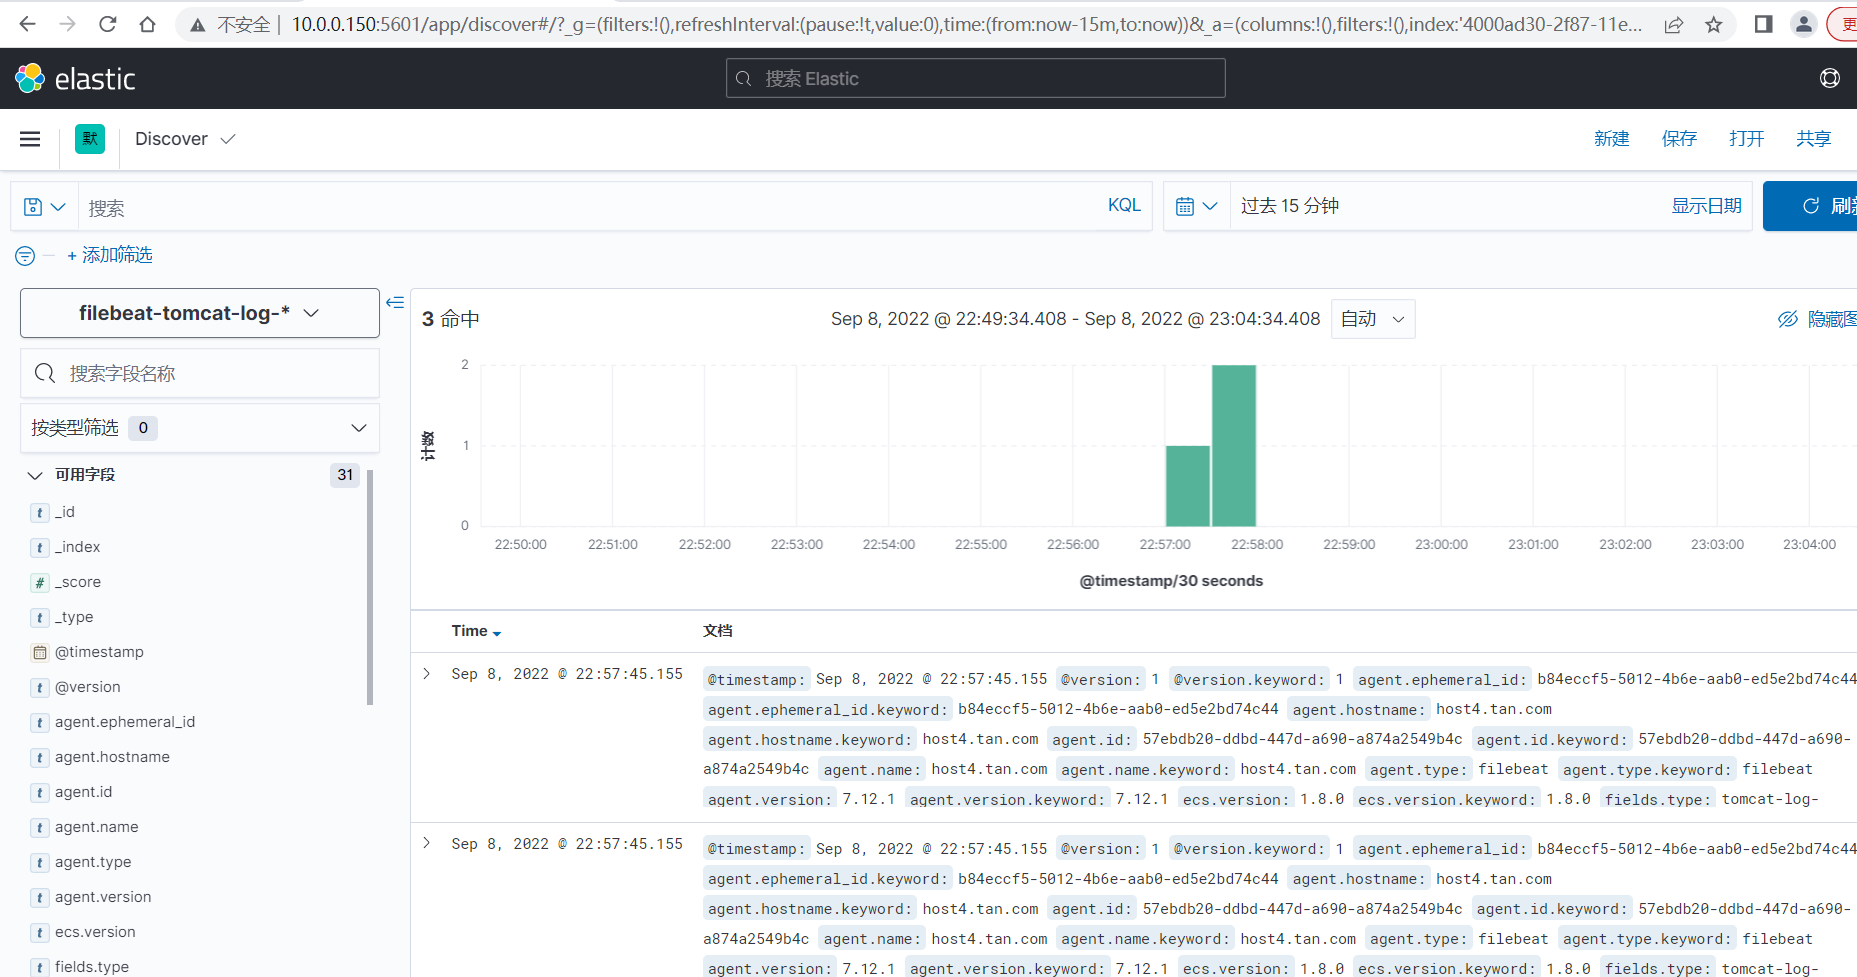
Task: Expand the first document row
Action: click(x=427, y=674)
